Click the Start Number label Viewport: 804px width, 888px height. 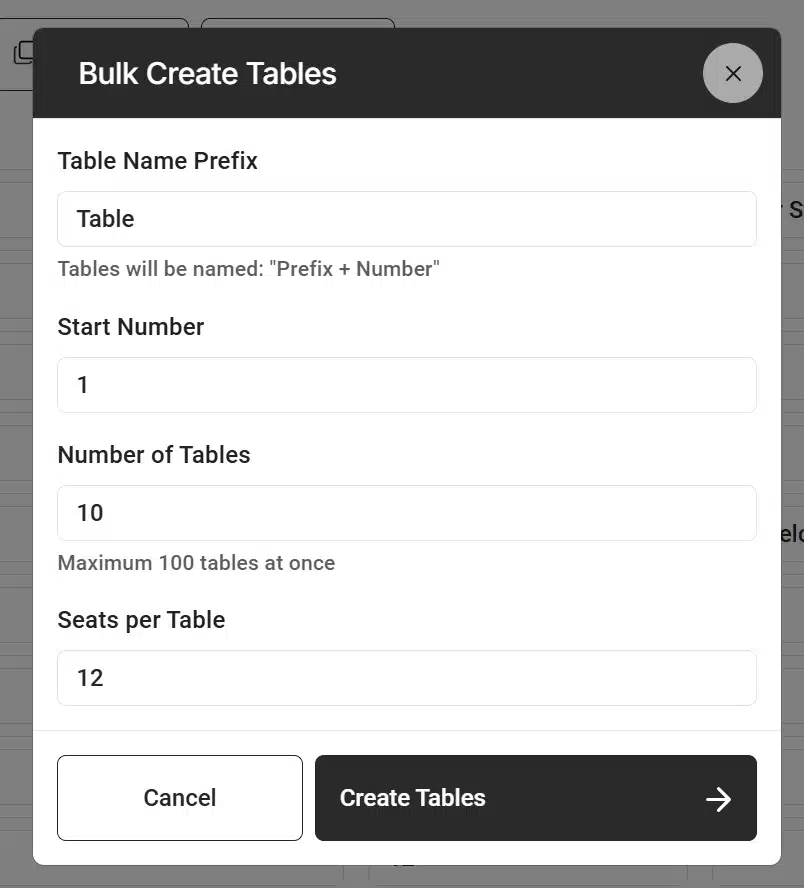tap(130, 326)
